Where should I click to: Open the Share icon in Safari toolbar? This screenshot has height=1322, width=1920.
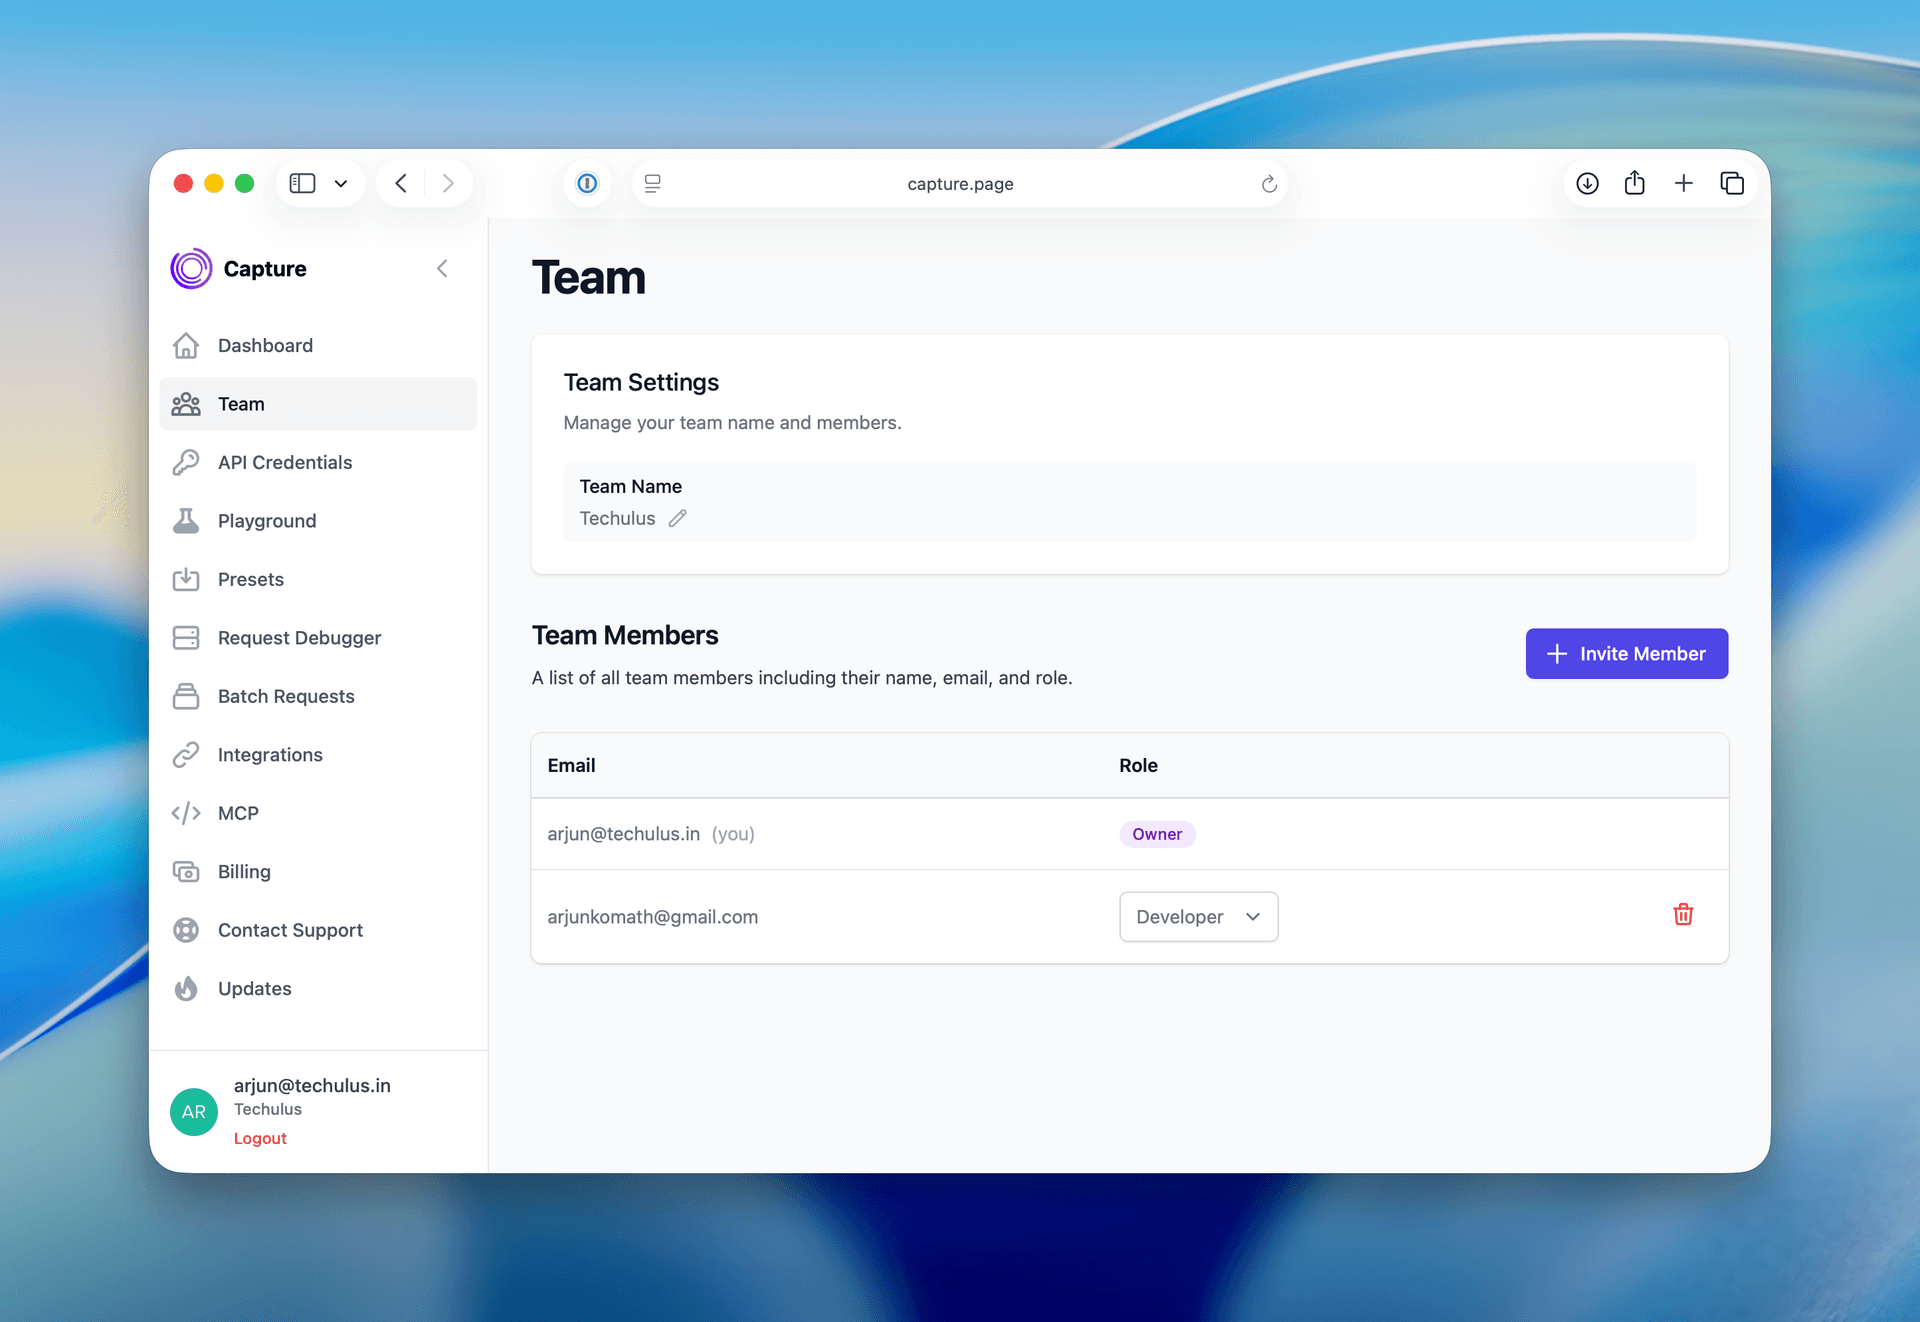(x=1635, y=183)
